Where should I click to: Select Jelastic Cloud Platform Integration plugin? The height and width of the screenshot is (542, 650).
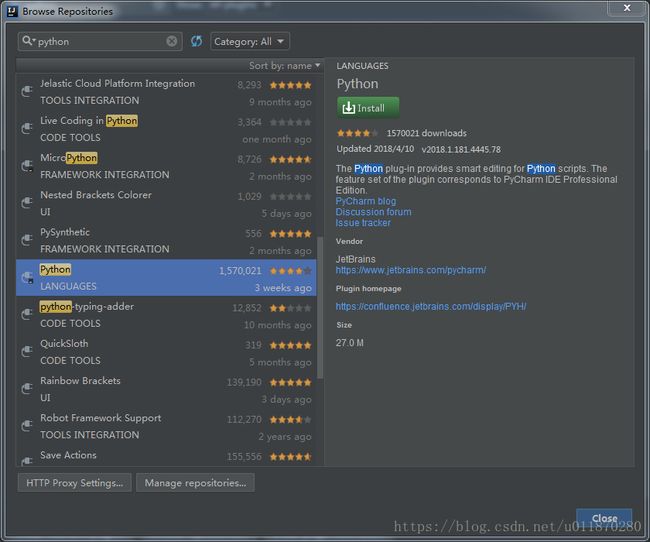point(166,92)
